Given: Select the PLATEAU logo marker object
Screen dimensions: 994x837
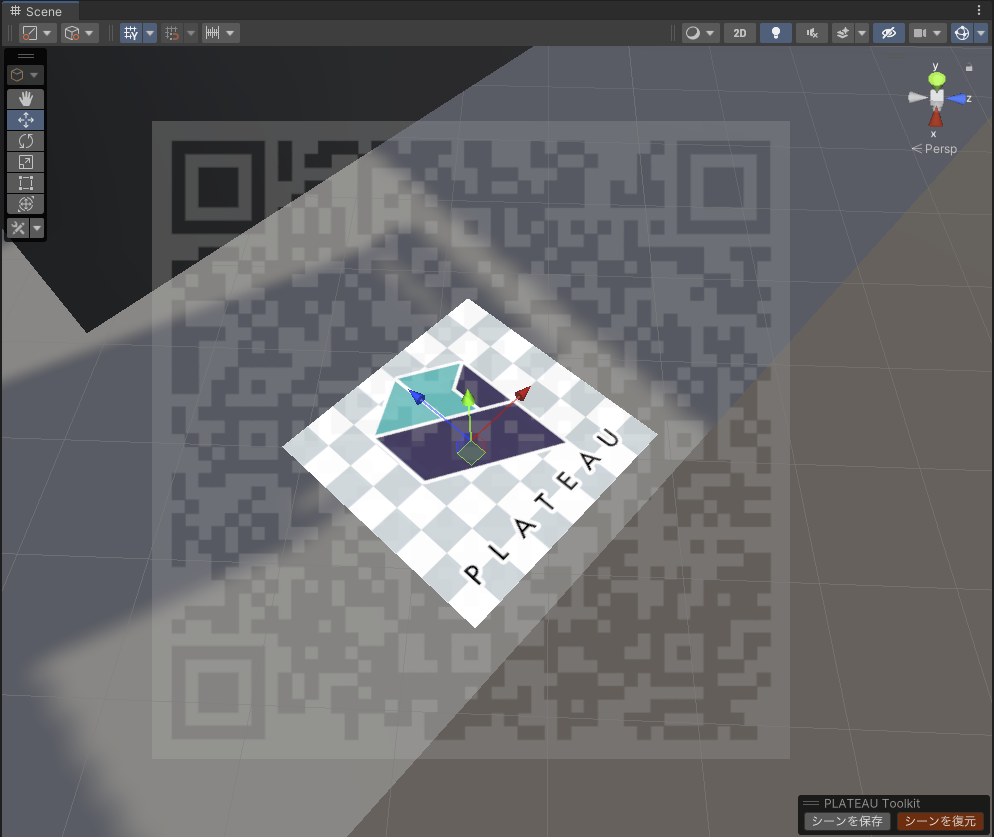Looking at the screenshot, I should 470,463.
